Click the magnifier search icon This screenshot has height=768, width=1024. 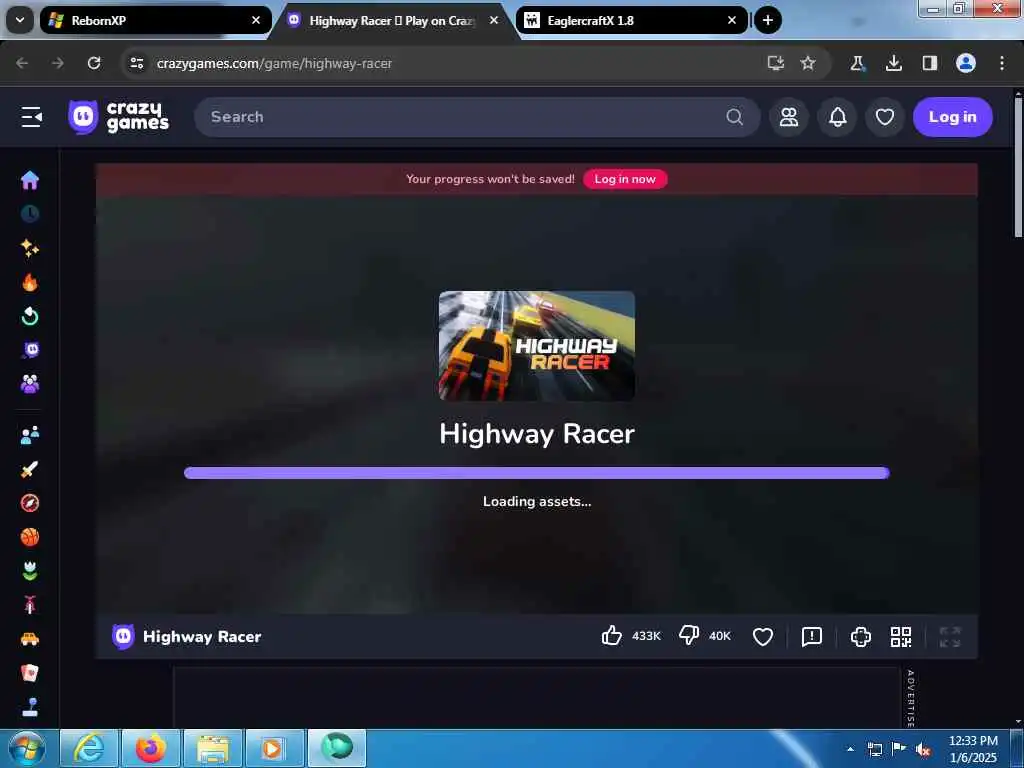(734, 117)
